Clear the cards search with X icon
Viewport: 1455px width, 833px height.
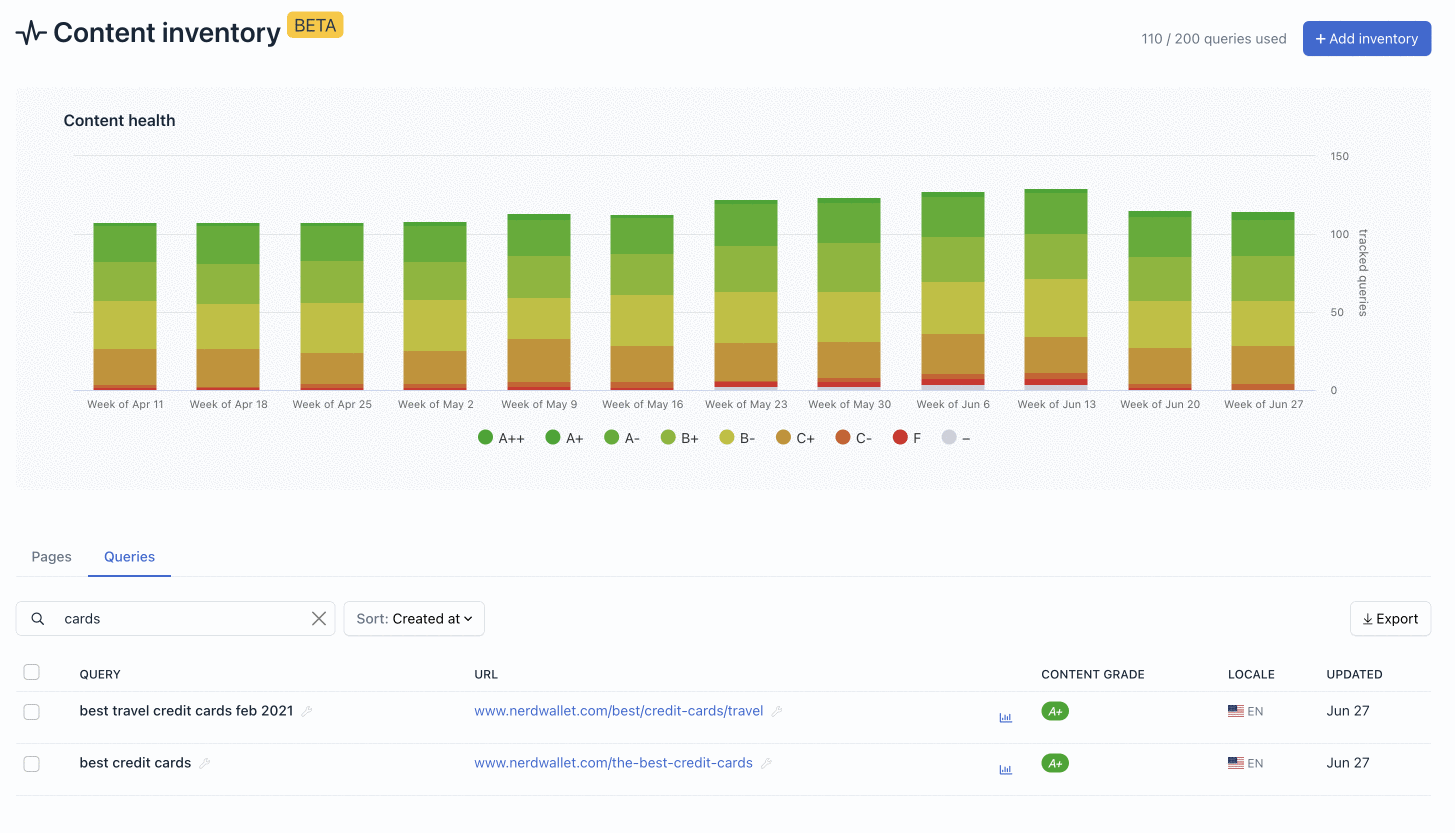(319, 619)
